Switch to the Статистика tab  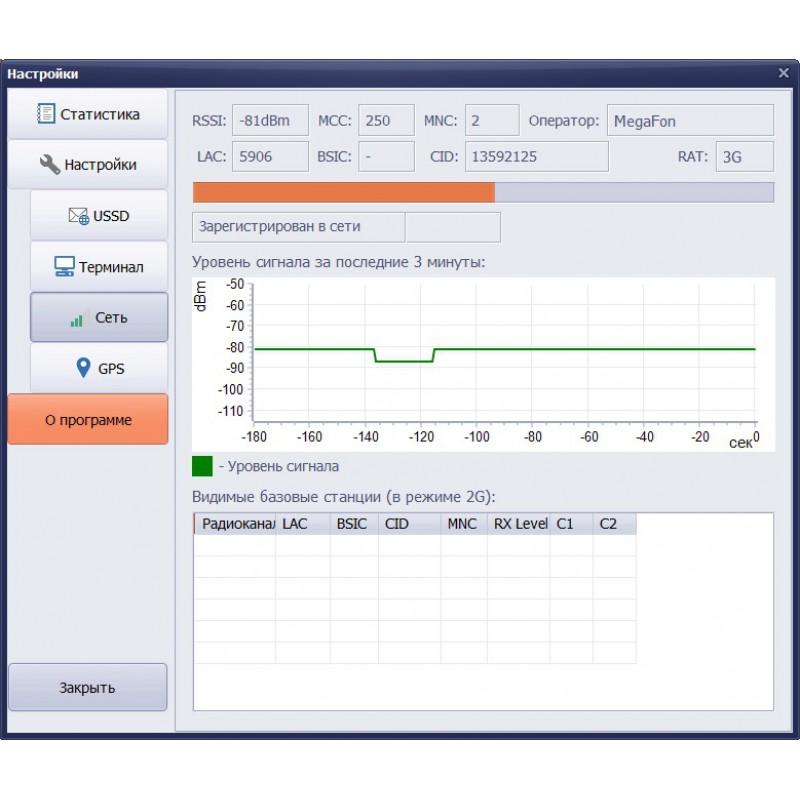tap(88, 114)
